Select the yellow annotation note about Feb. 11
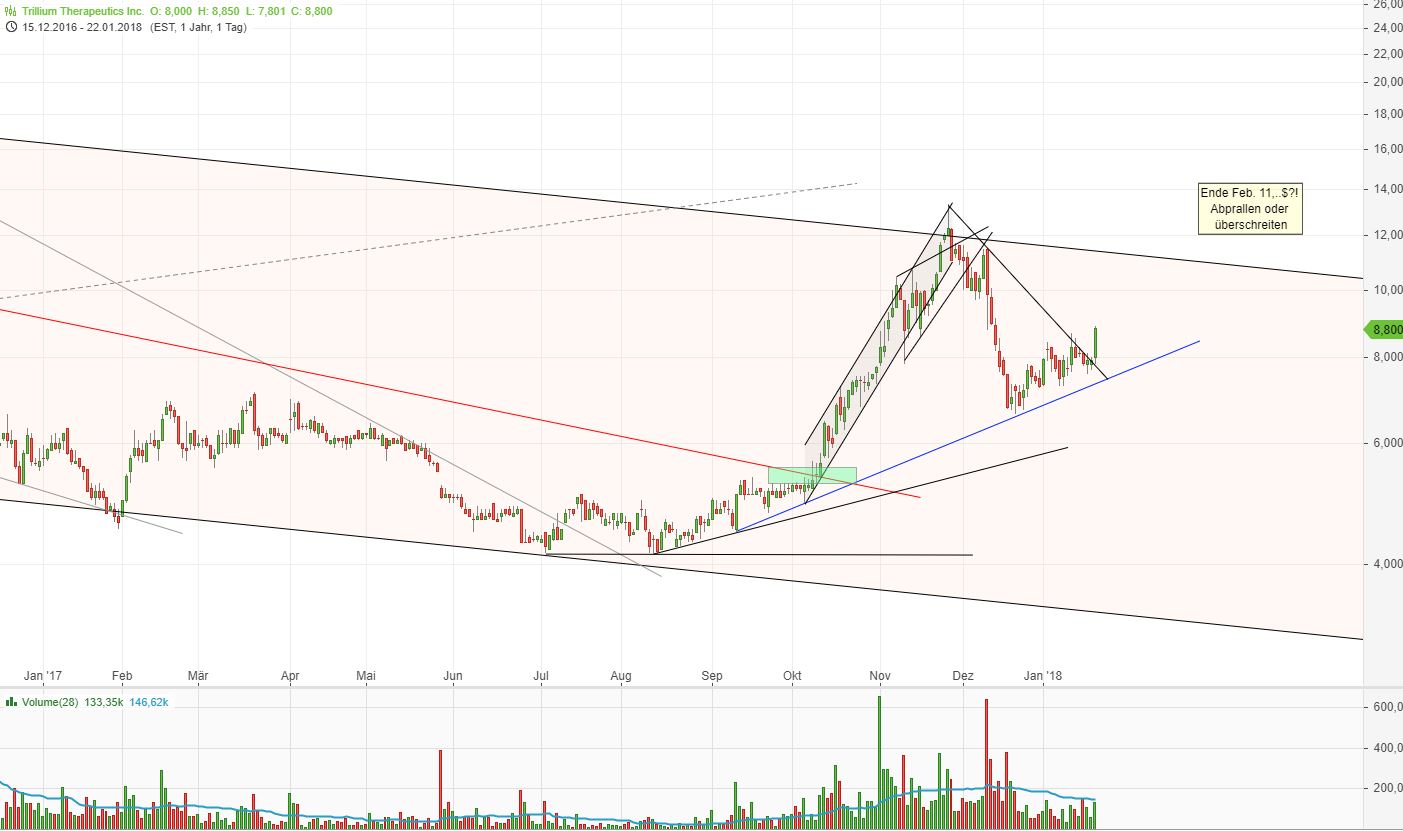1403x831 pixels. point(1249,208)
